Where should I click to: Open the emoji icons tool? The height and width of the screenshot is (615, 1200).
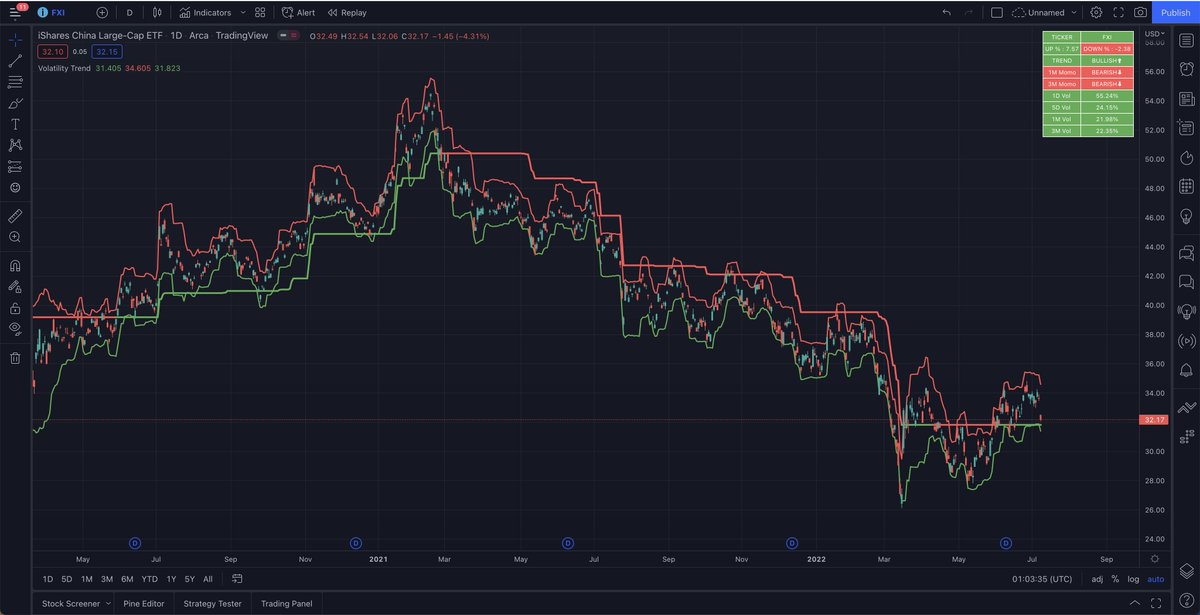click(15, 187)
